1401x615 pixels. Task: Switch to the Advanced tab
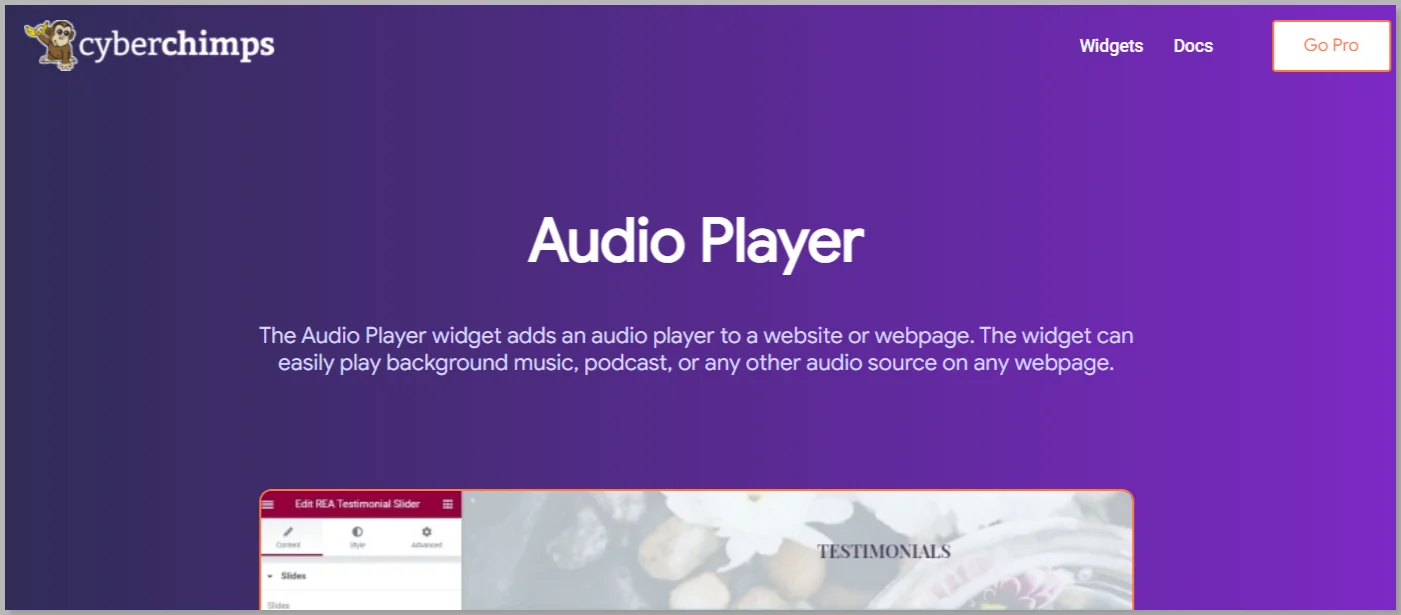click(426, 537)
